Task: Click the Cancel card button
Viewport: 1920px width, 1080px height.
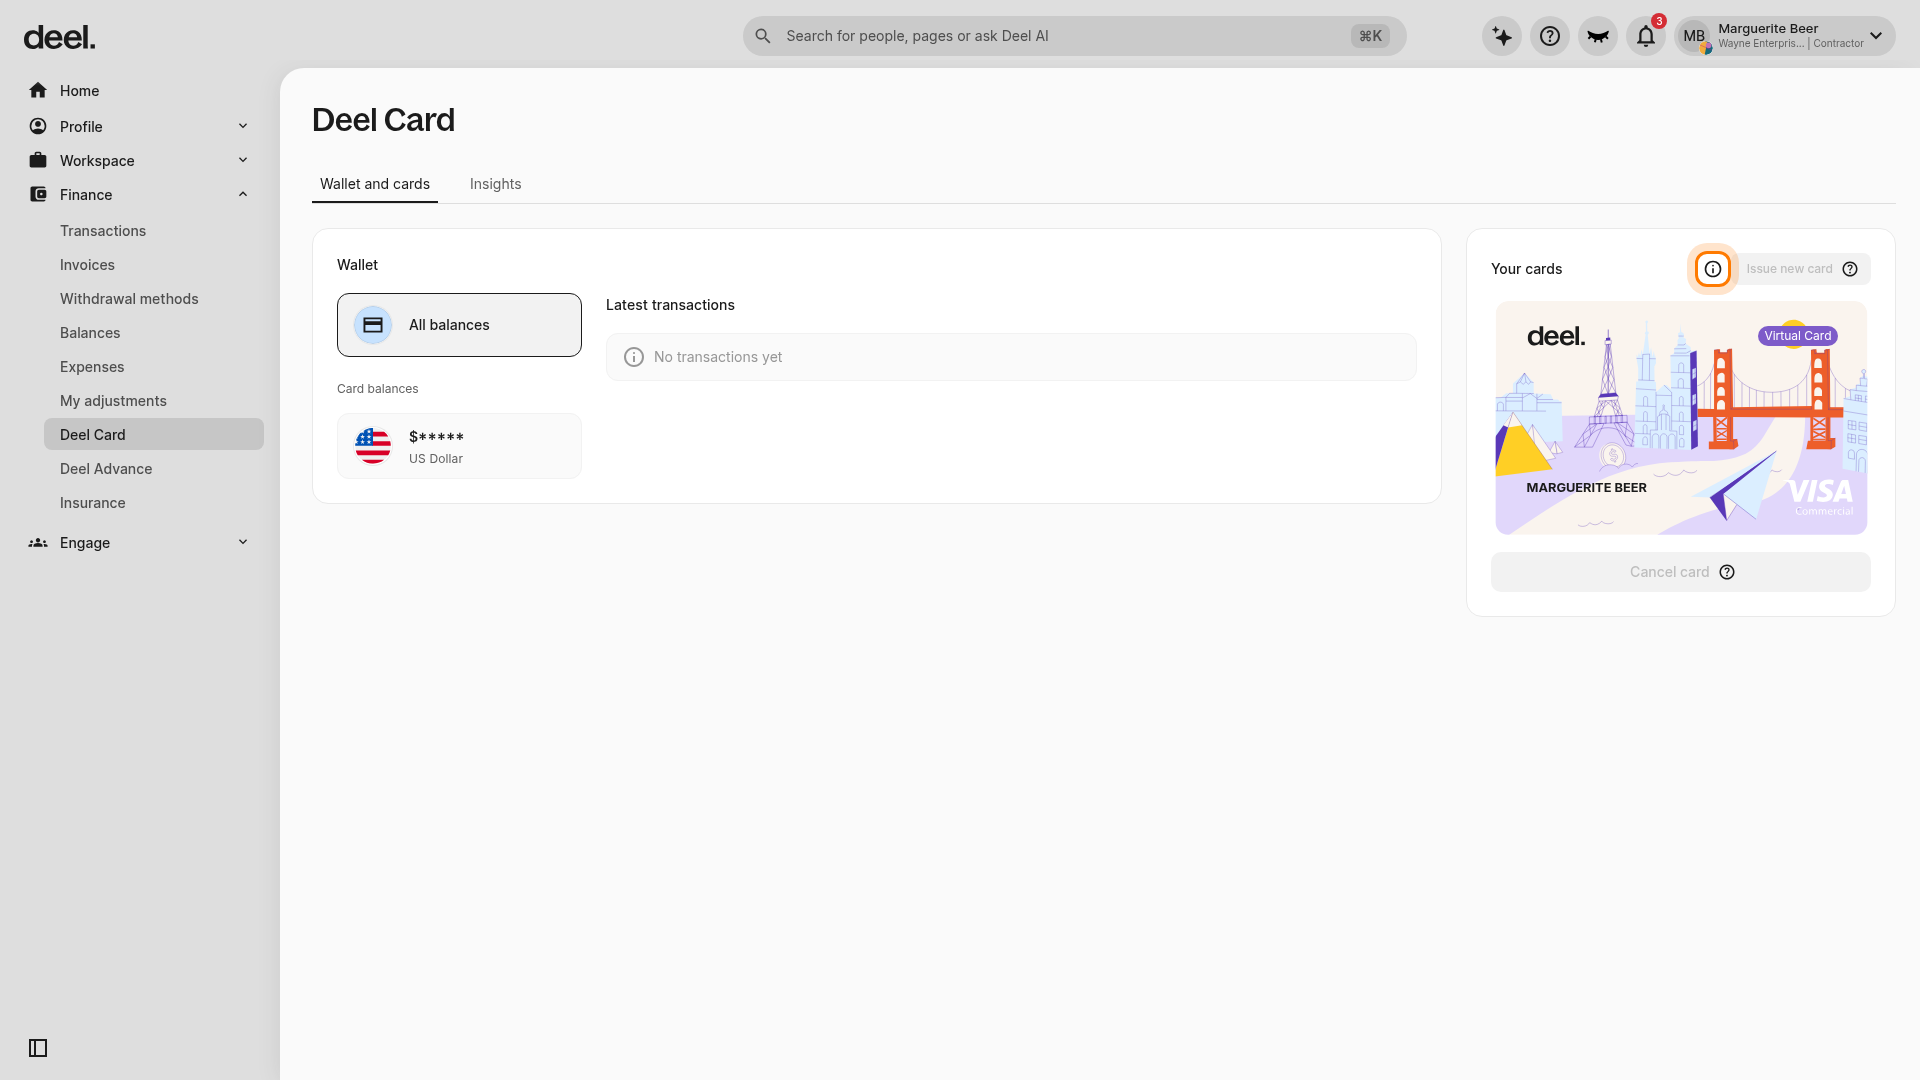Action: (1681, 572)
